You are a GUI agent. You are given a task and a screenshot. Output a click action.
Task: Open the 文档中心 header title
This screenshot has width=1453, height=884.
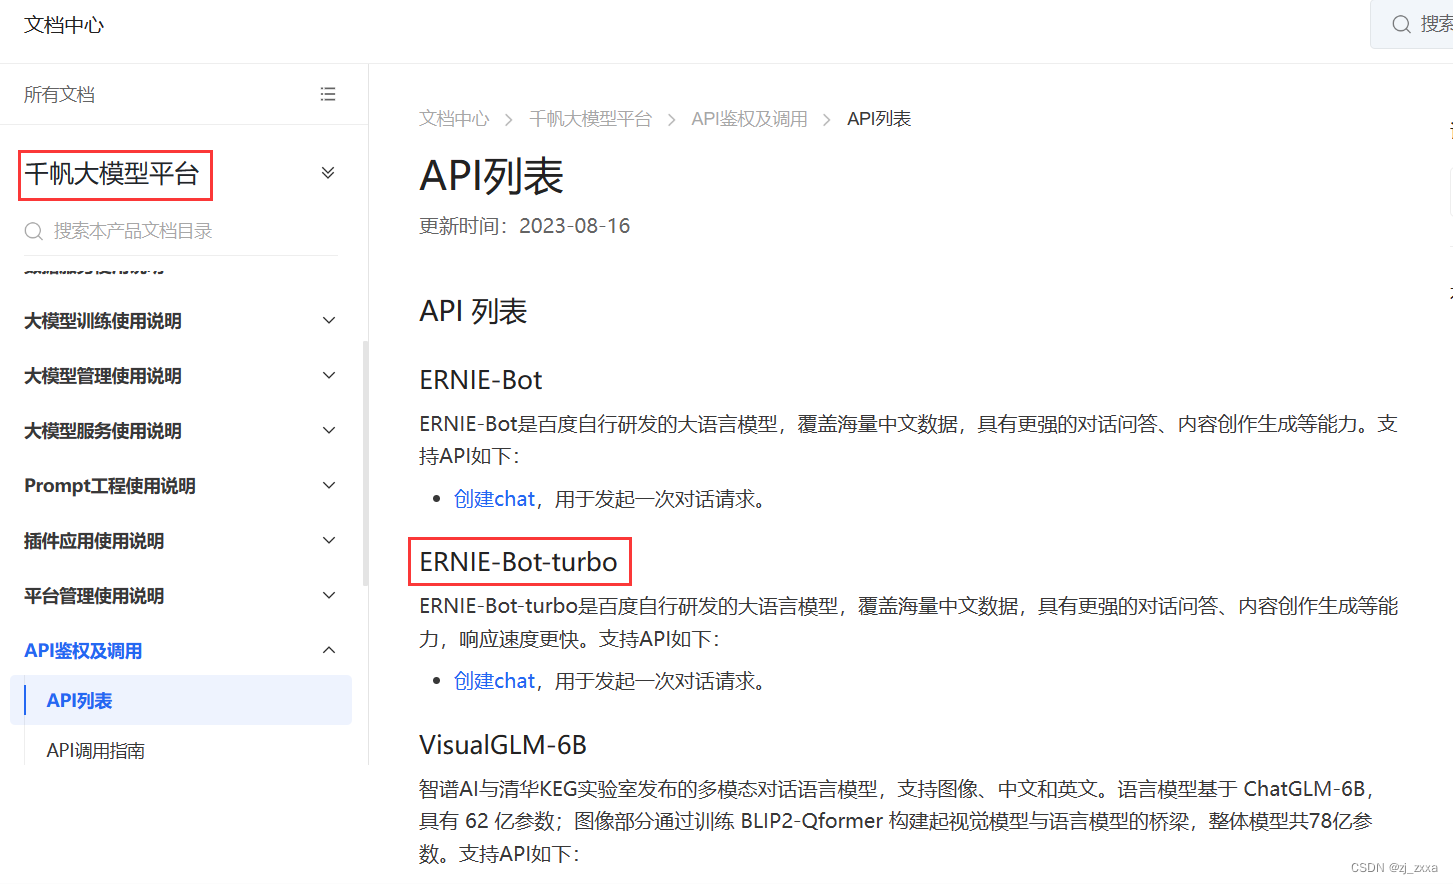point(64,25)
